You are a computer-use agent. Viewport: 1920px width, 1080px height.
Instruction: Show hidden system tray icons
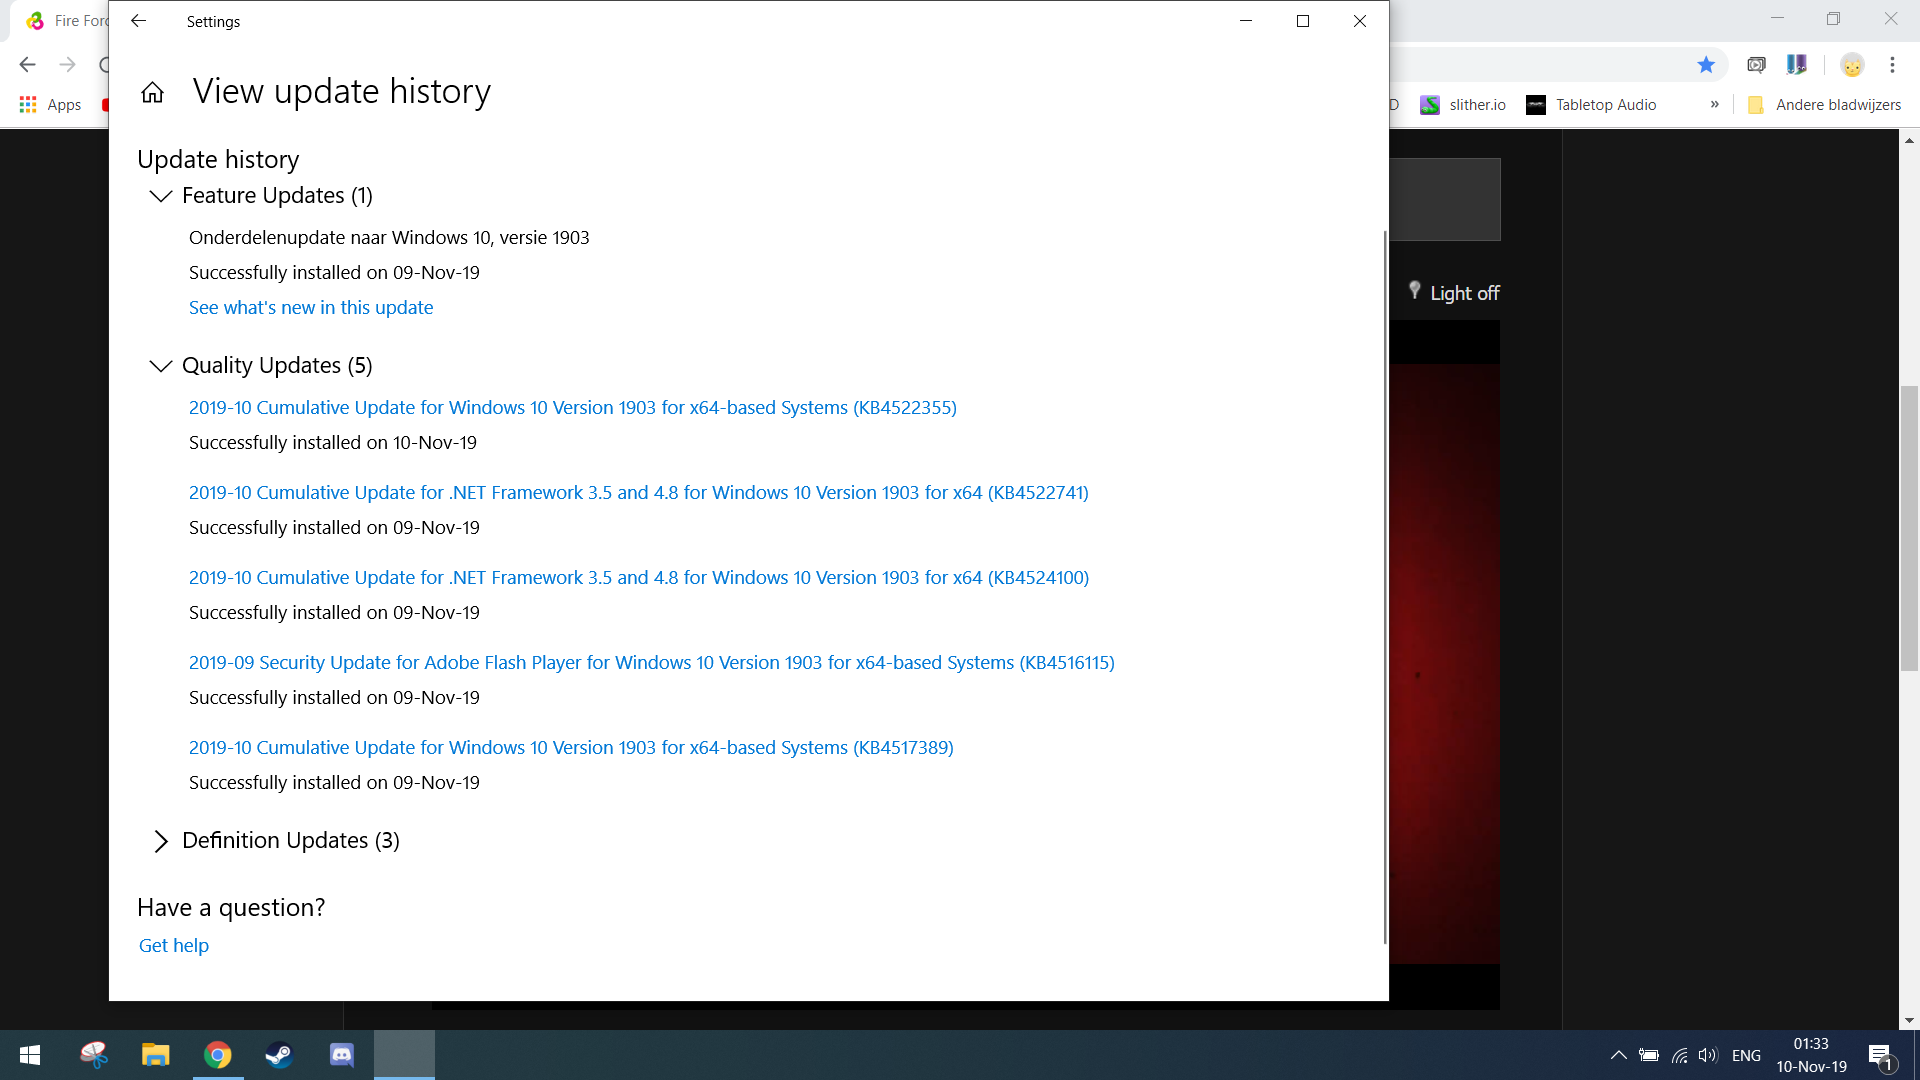pos(1618,1055)
